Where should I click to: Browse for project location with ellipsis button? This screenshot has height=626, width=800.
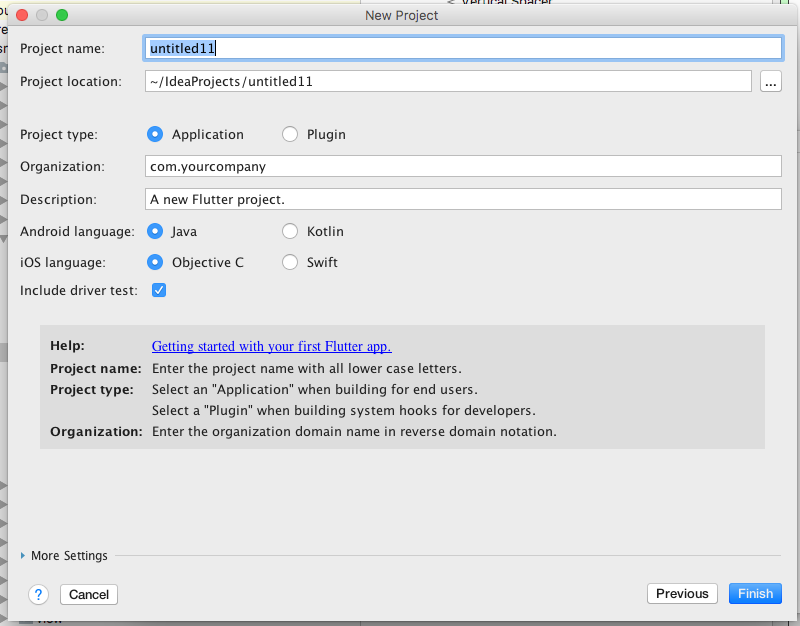(770, 82)
